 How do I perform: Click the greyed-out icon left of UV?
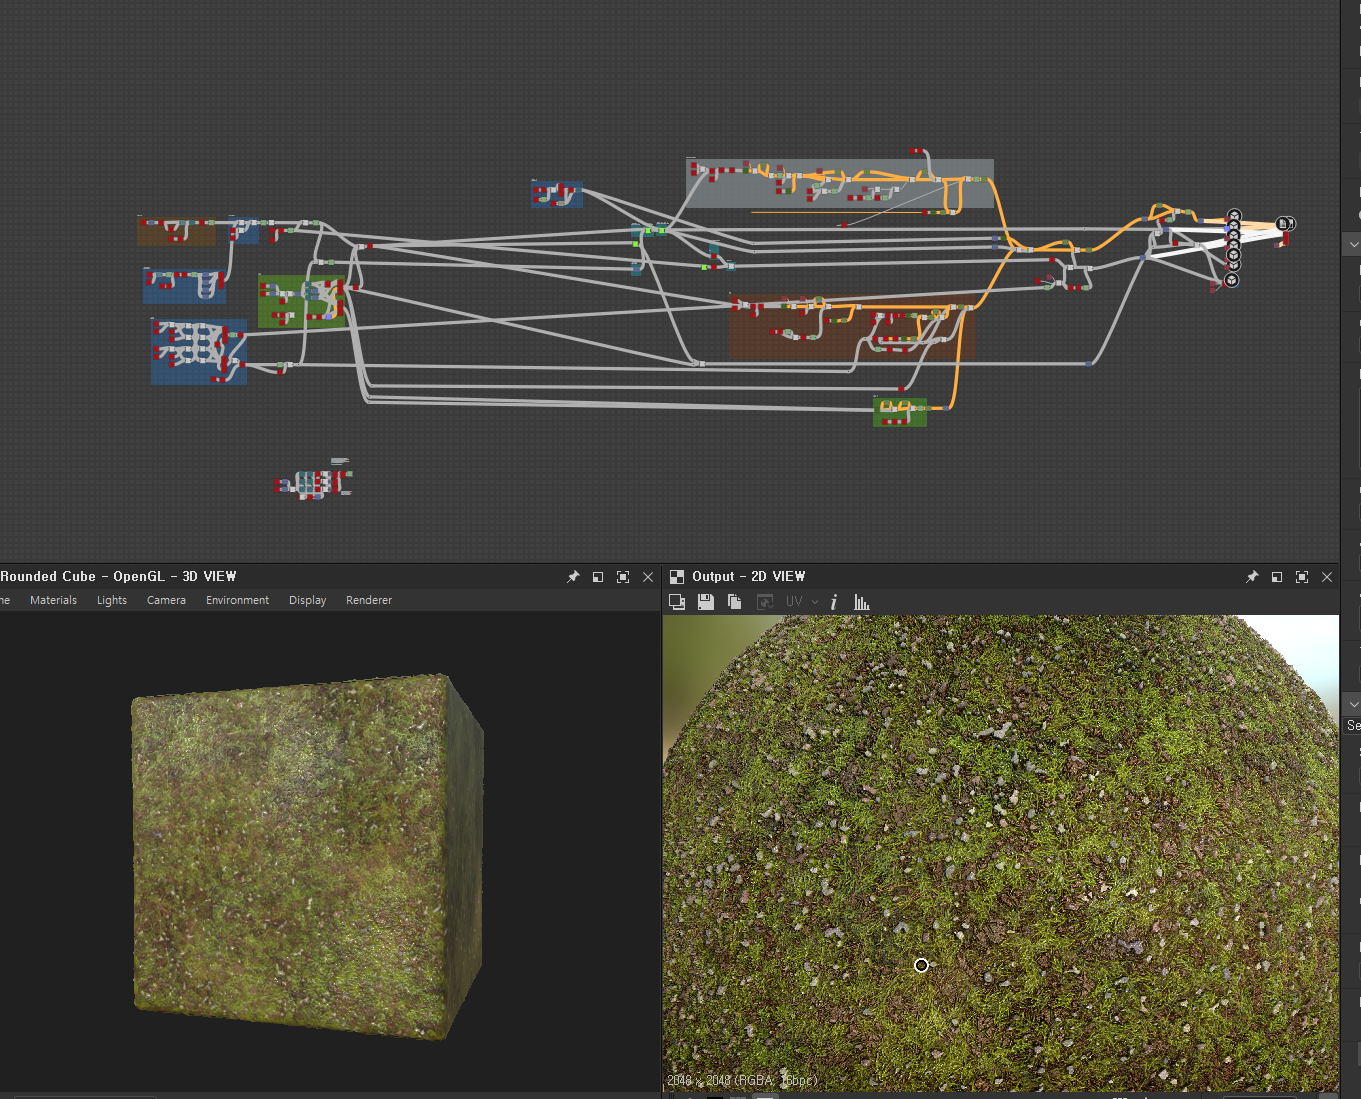click(x=765, y=602)
